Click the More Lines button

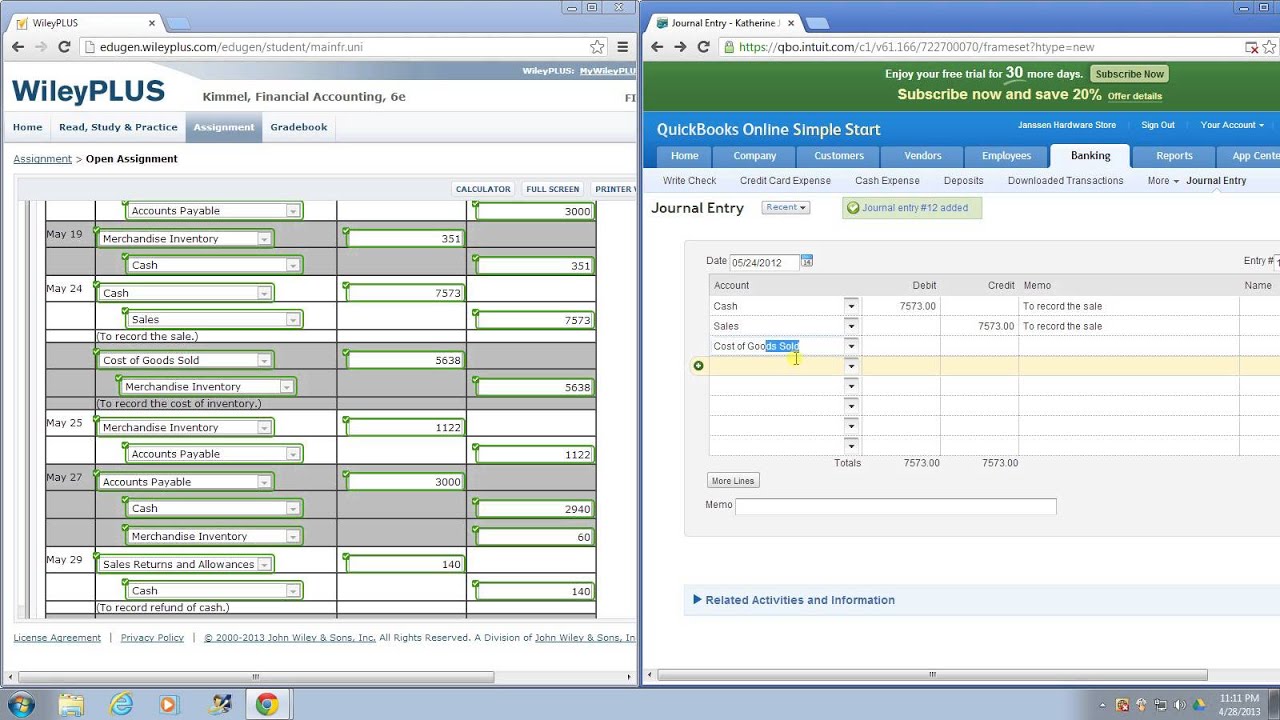[733, 481]
